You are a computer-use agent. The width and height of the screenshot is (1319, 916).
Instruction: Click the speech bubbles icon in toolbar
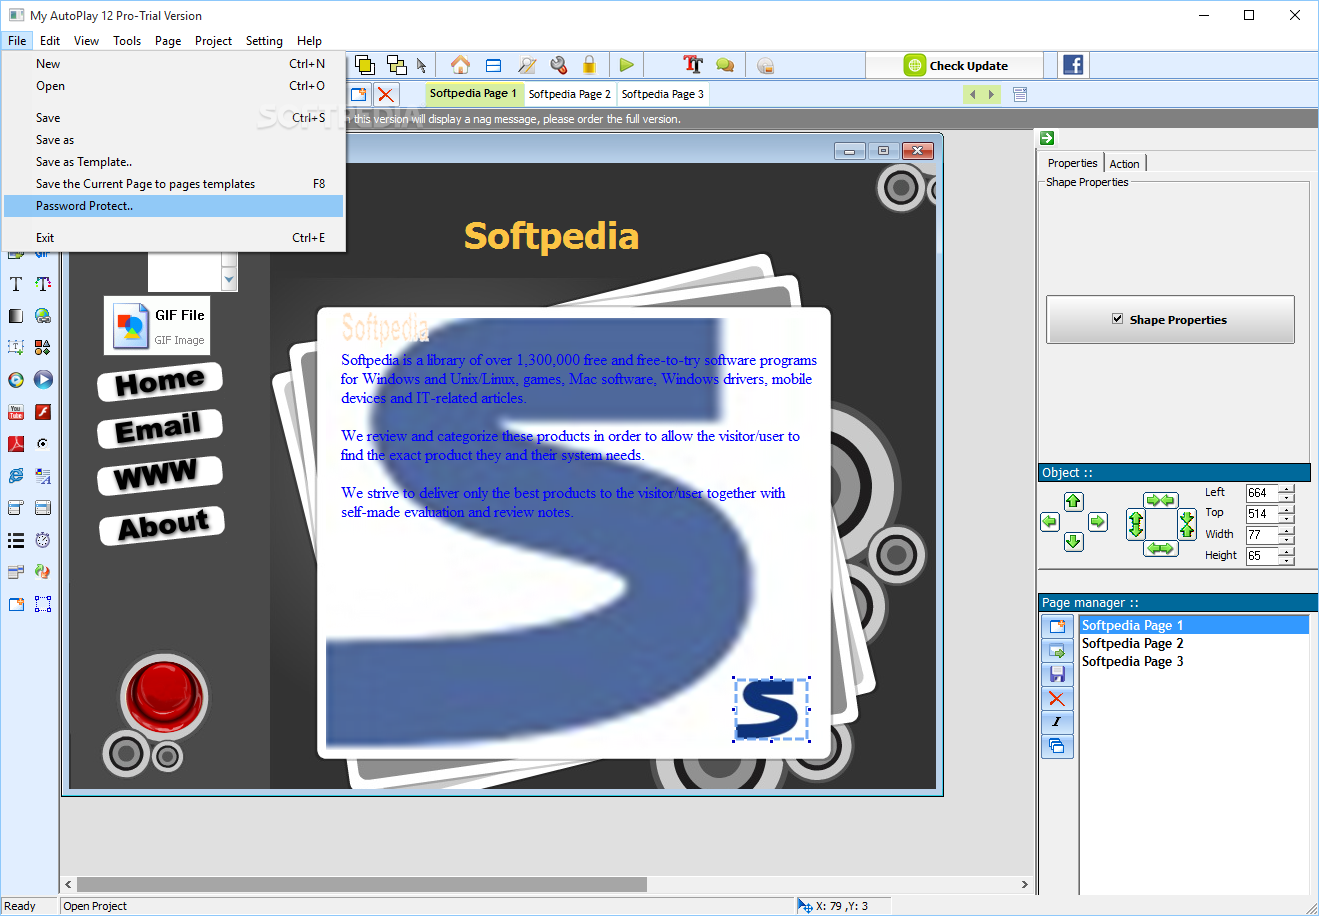[725, 65]
